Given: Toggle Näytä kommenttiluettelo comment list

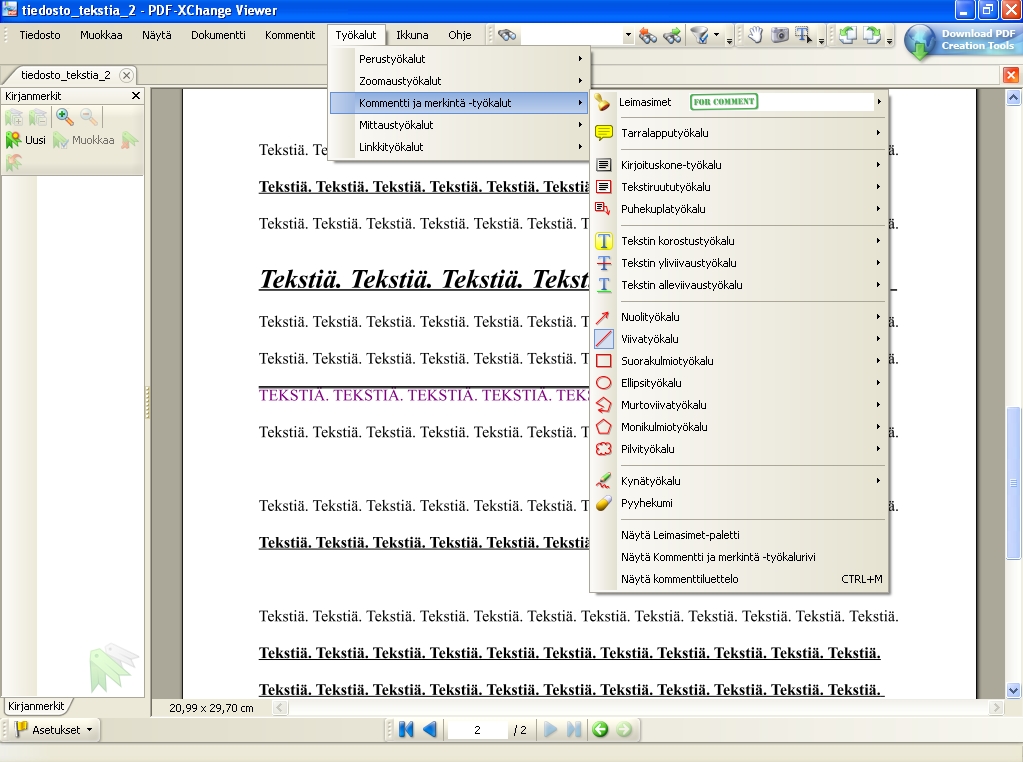Looking at the screenshot, I should (x=680, y=579).
